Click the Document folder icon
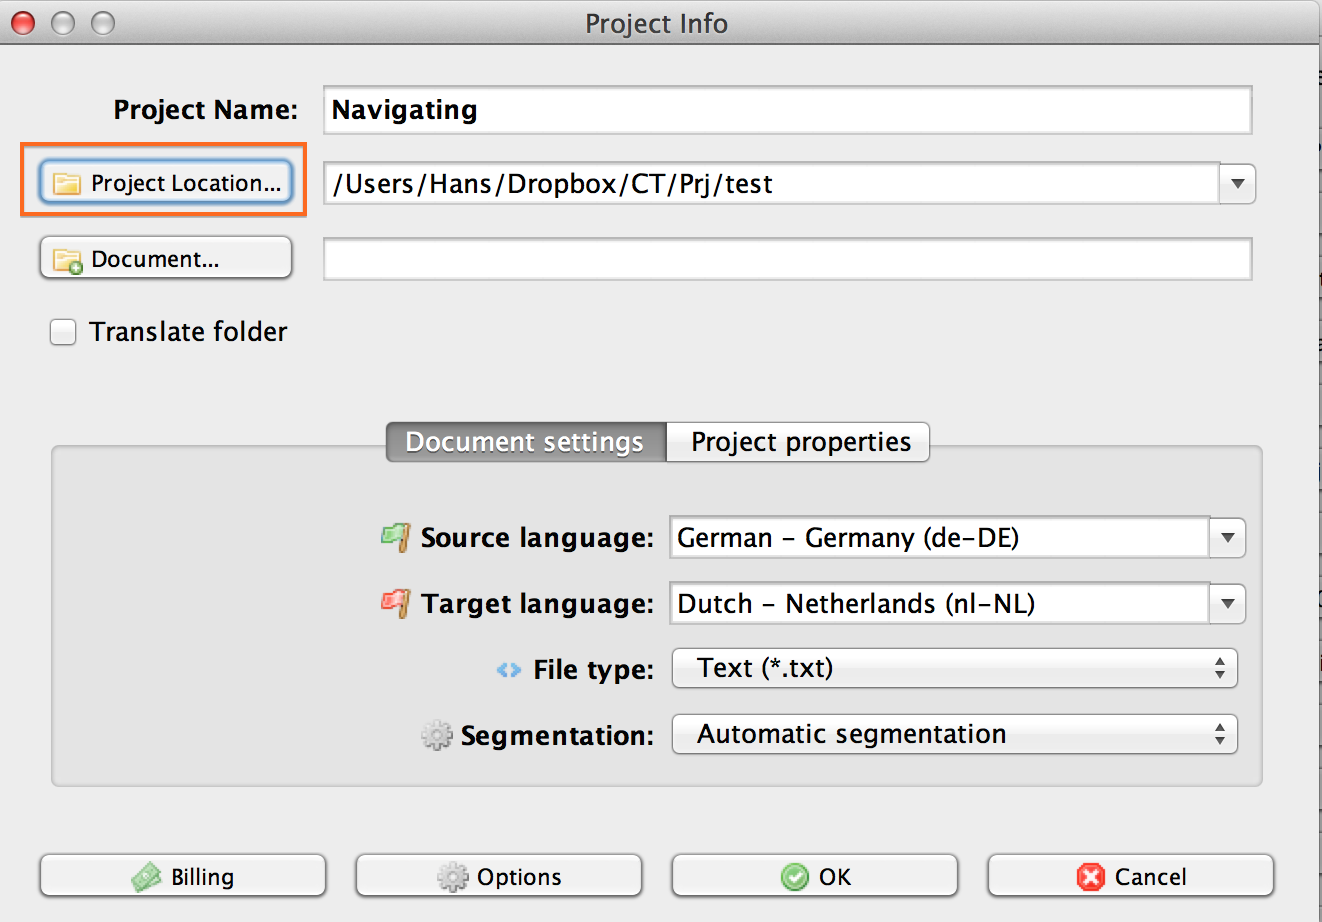This screenshot has height=922, width=1322. (x=67, y=261)
